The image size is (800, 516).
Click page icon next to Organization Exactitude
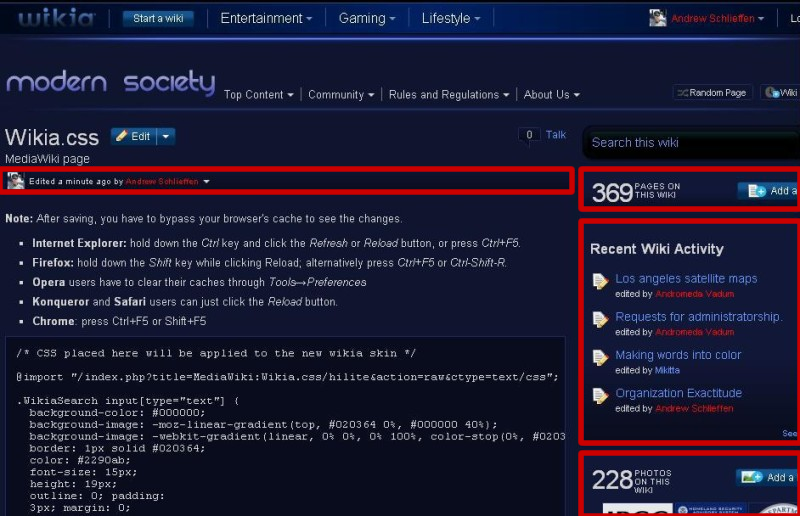(600, 396)
